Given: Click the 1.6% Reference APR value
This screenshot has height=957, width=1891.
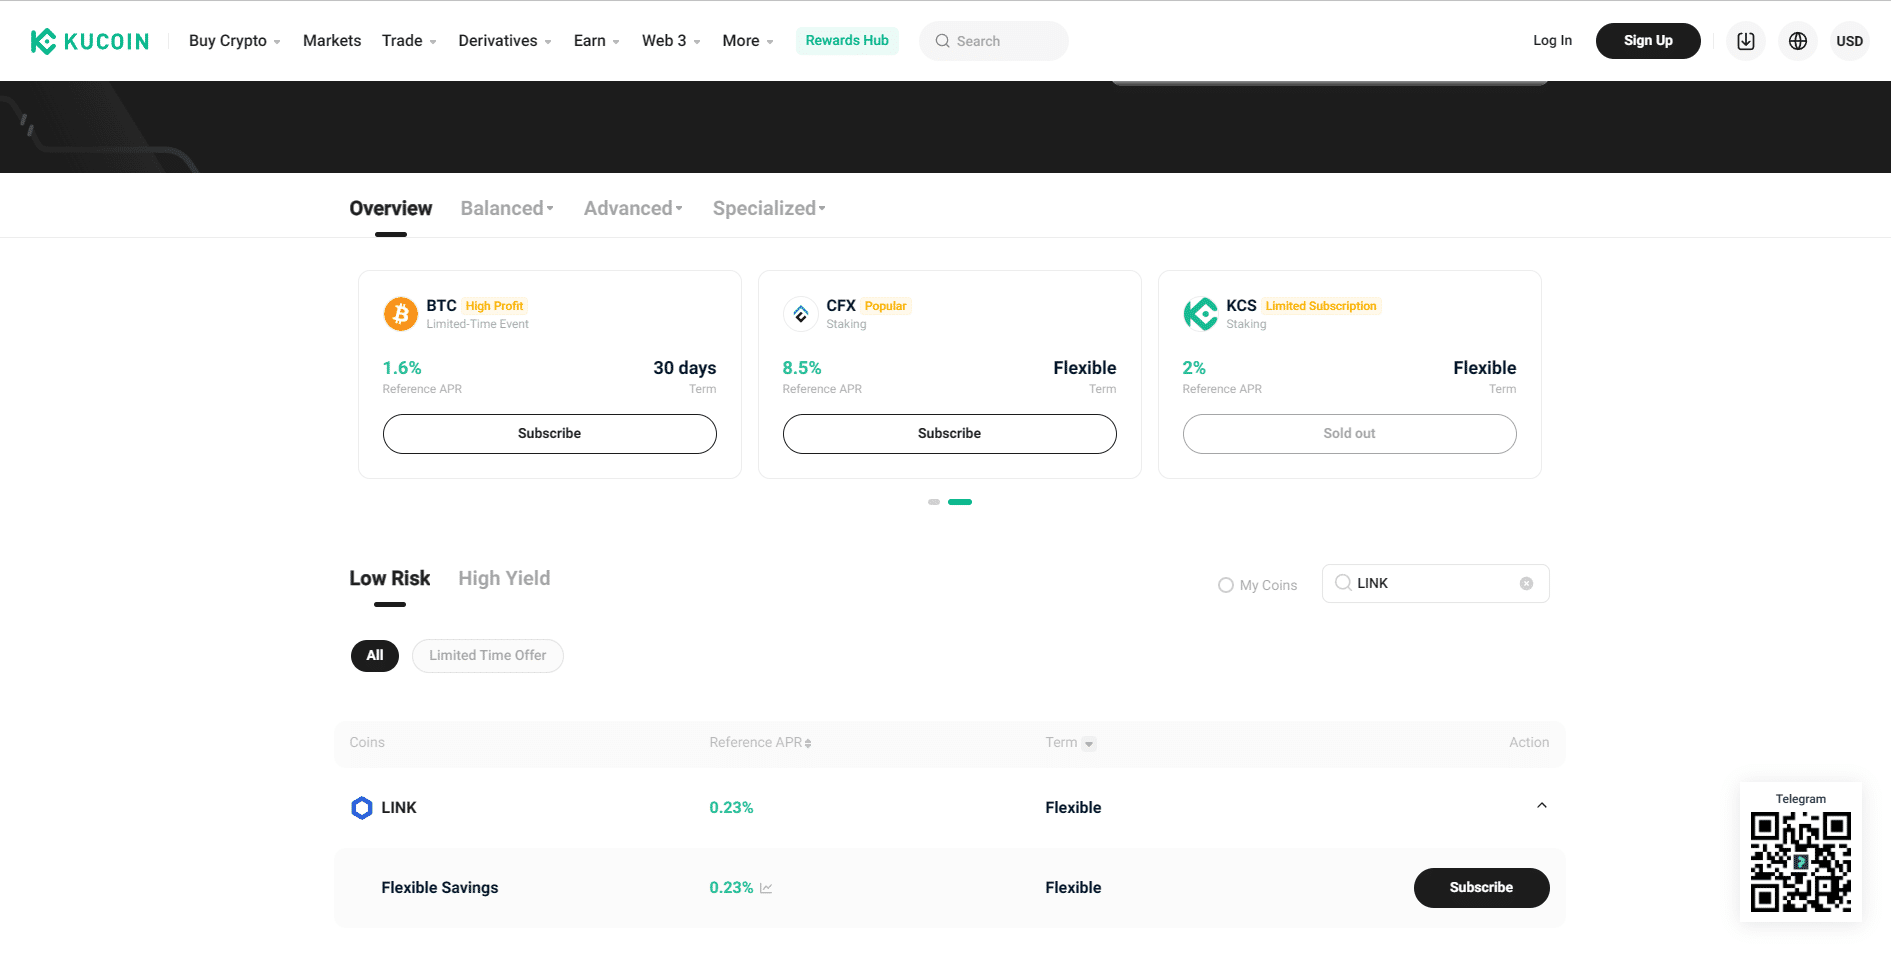Looking at the screenshot, I should (x=402, y=368).
